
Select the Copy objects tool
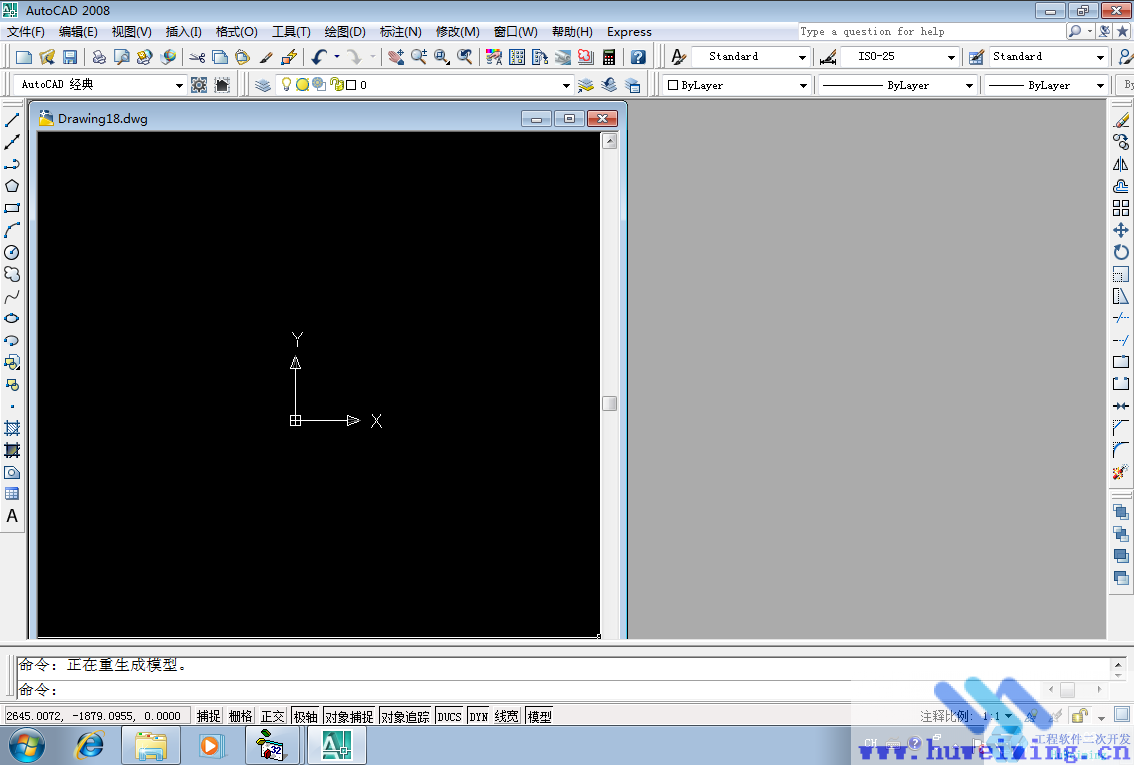1121,142
